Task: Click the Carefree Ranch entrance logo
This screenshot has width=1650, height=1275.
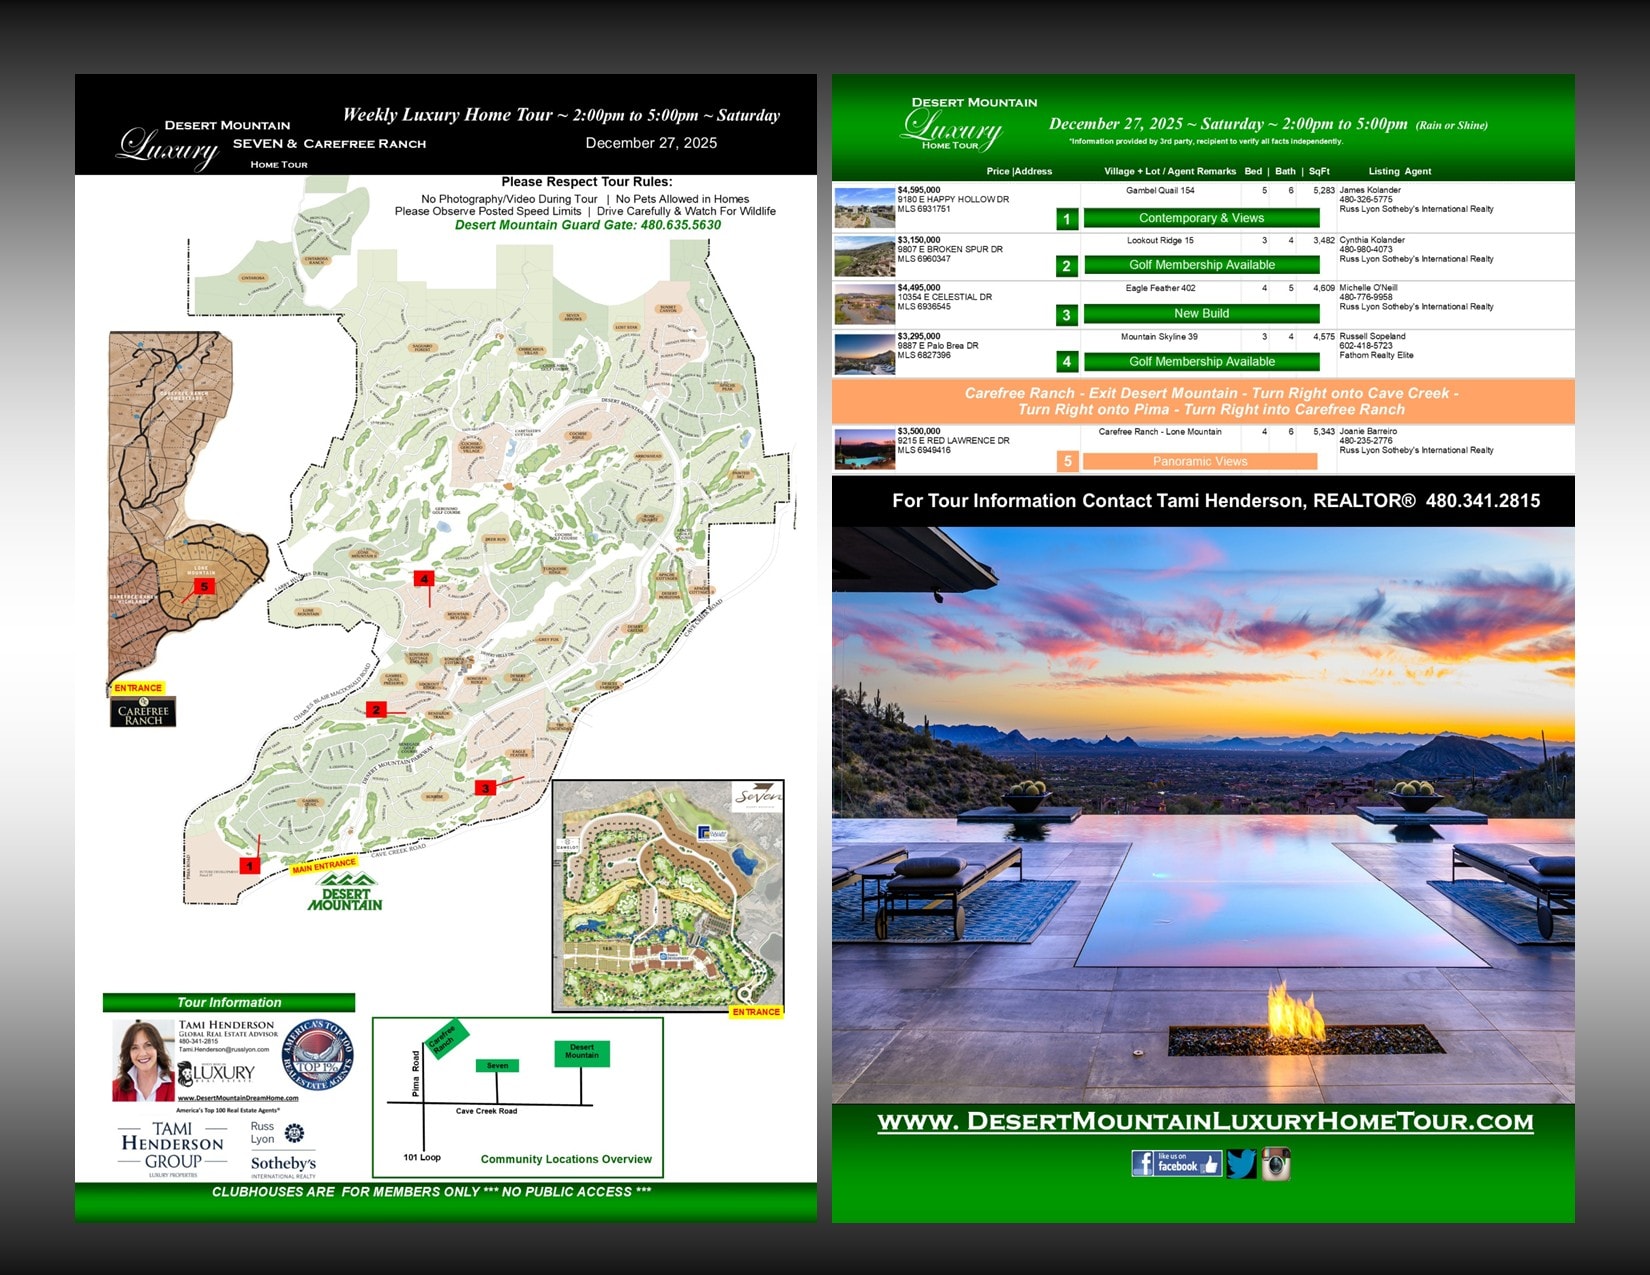Action: click(x=143, y=712)
